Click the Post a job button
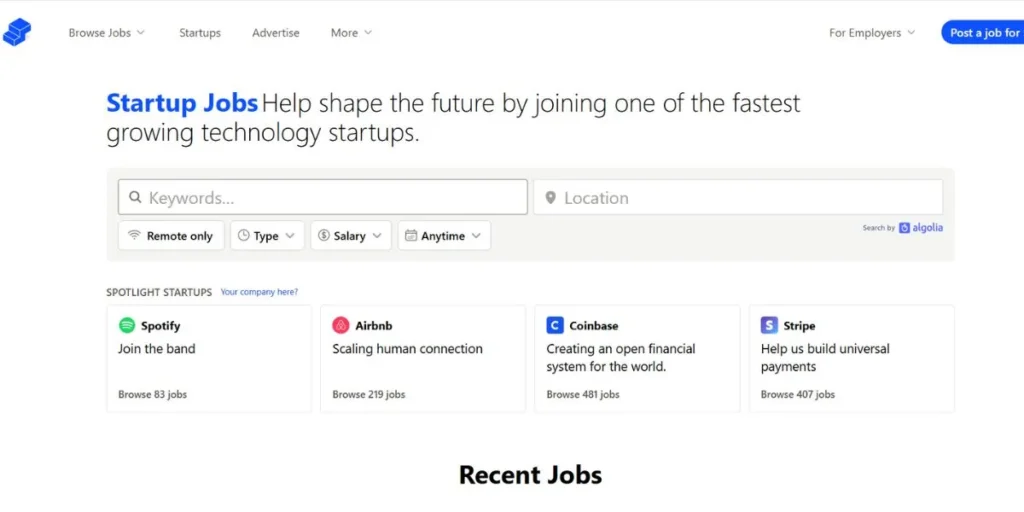 tap(982, 33)
